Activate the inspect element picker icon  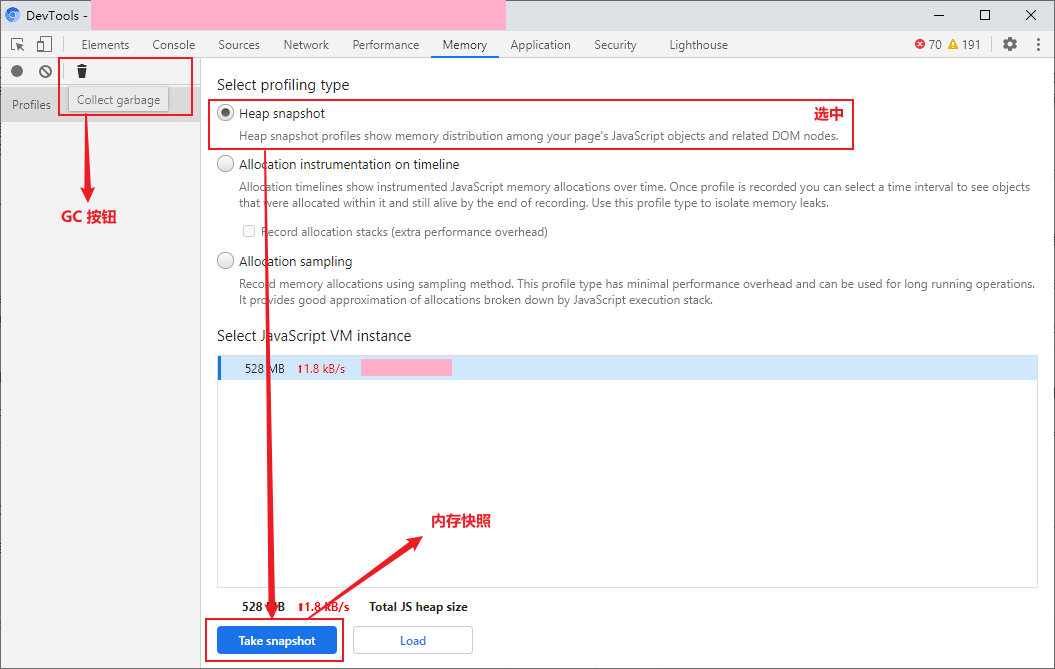pos(18,45)
